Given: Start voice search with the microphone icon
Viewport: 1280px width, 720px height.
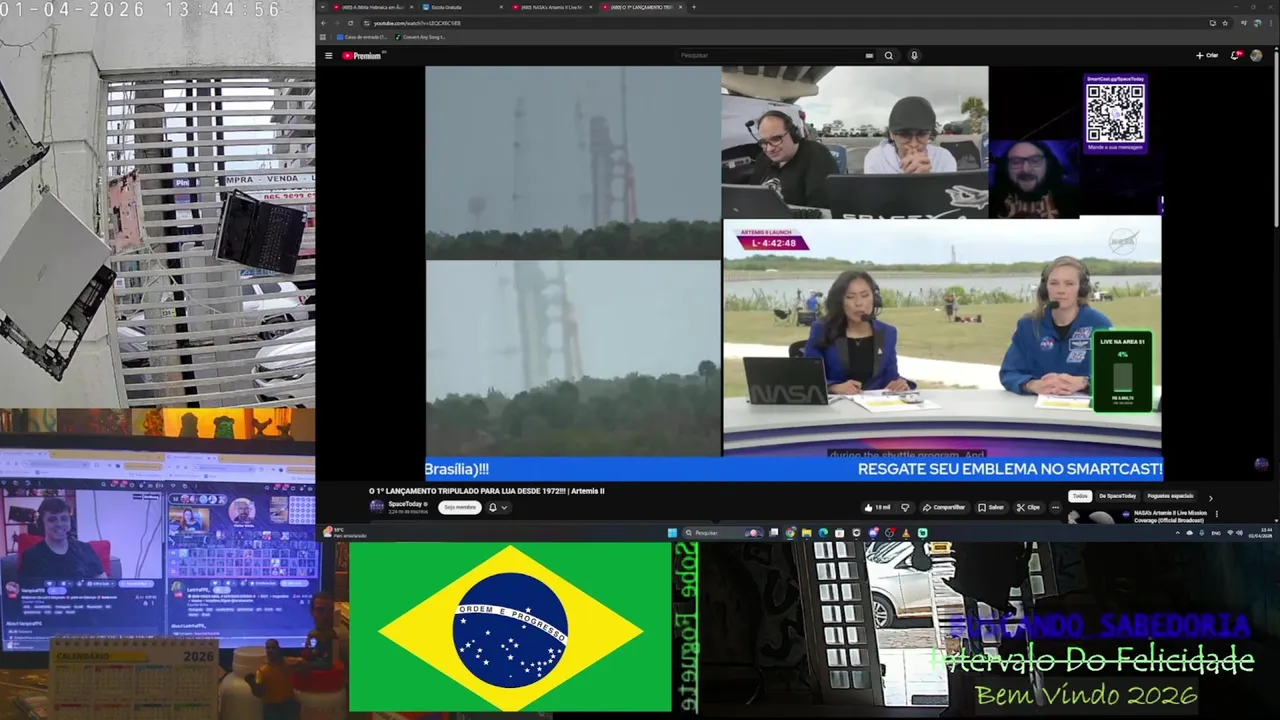Looking at the screenshot, I should pos(914,56).
